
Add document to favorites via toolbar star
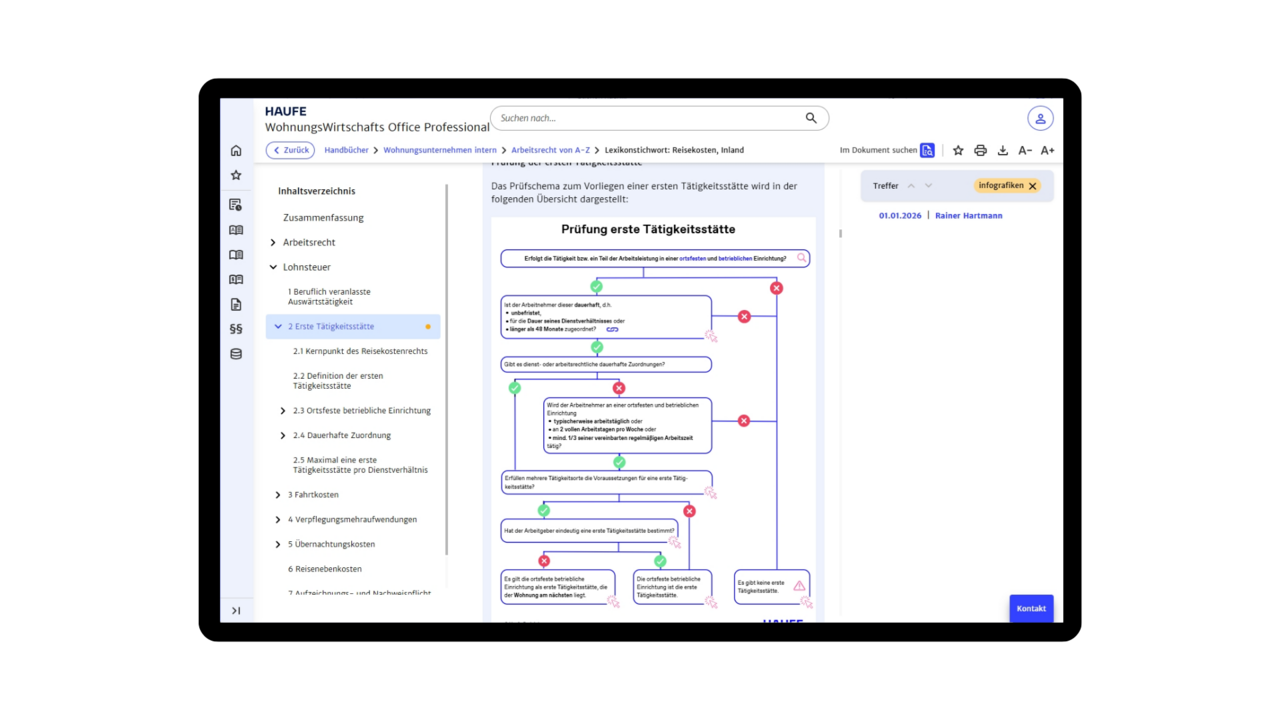tap(958, 151)
